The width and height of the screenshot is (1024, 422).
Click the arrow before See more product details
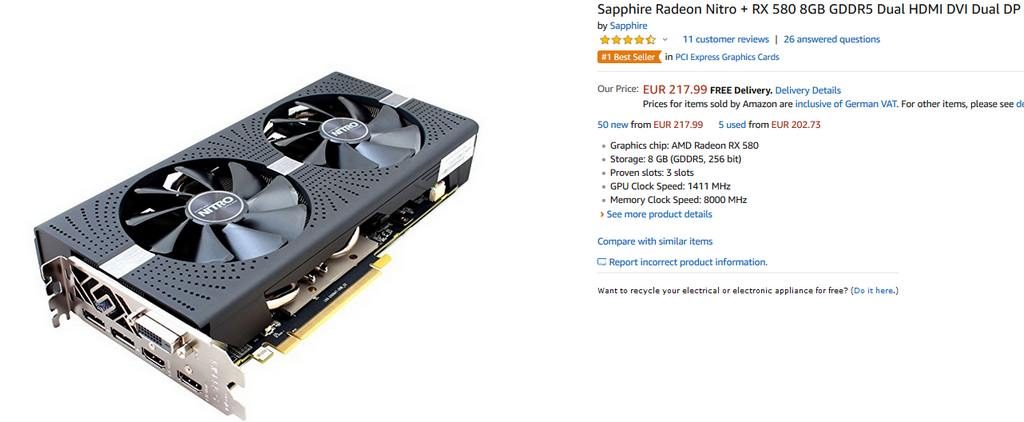[601, 214]
